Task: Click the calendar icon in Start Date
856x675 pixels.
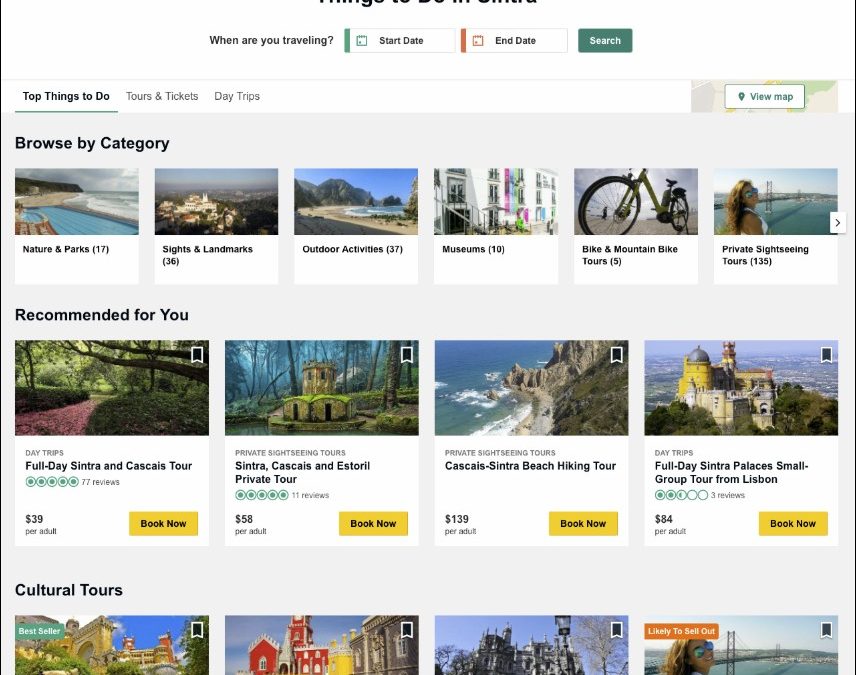Action: [x=362, y=41]
